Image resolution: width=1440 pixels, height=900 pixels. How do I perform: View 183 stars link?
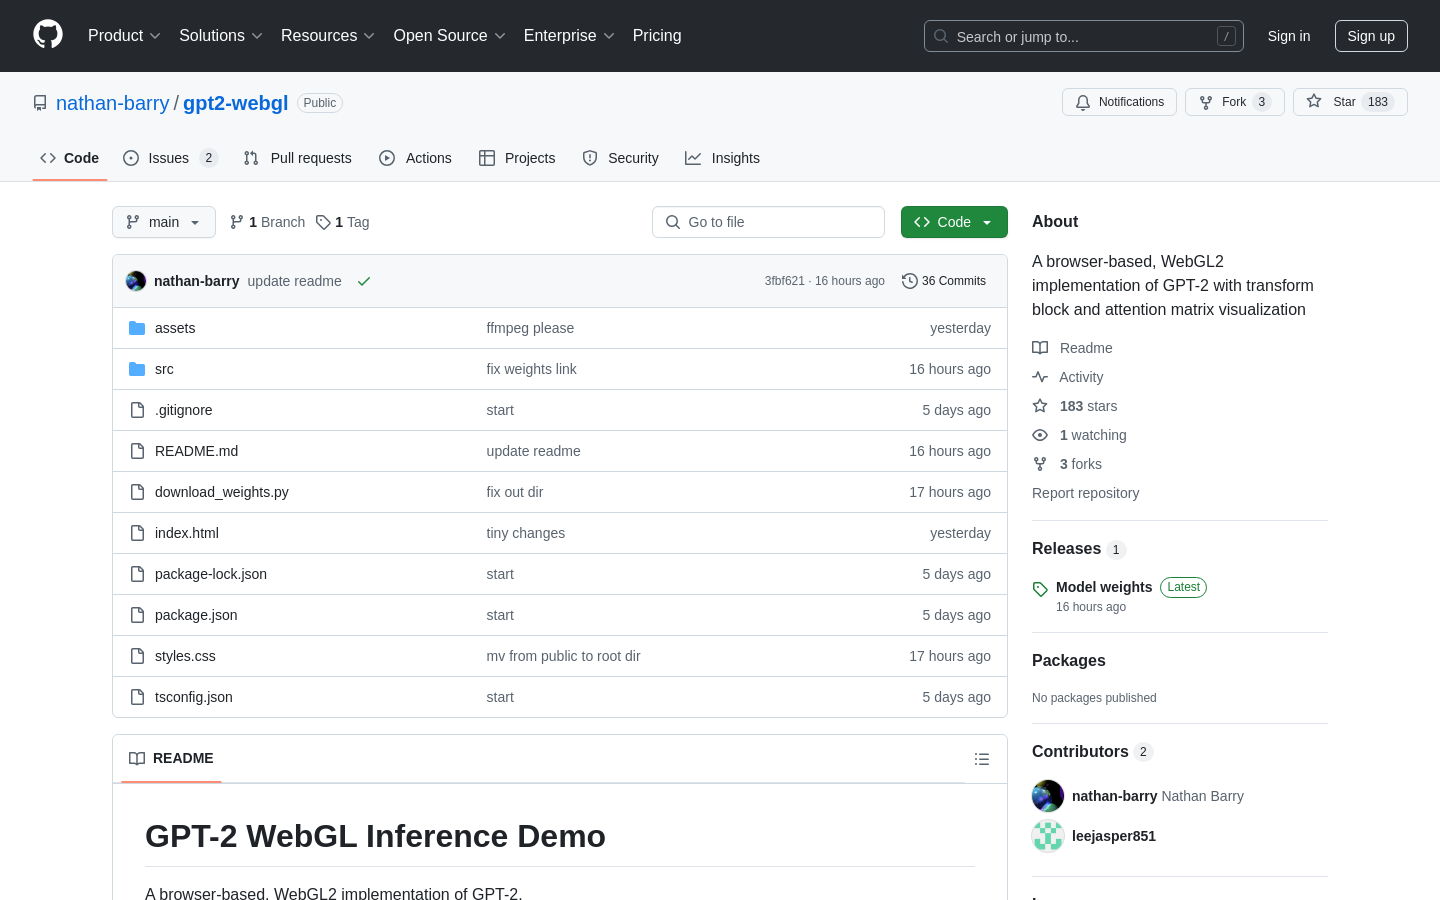(1088, 406)
